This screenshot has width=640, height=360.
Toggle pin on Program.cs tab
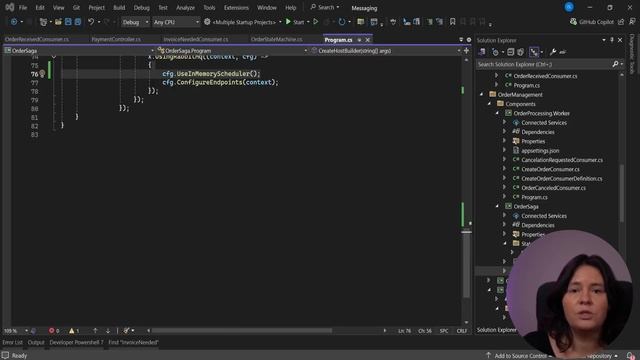point(359,40)
